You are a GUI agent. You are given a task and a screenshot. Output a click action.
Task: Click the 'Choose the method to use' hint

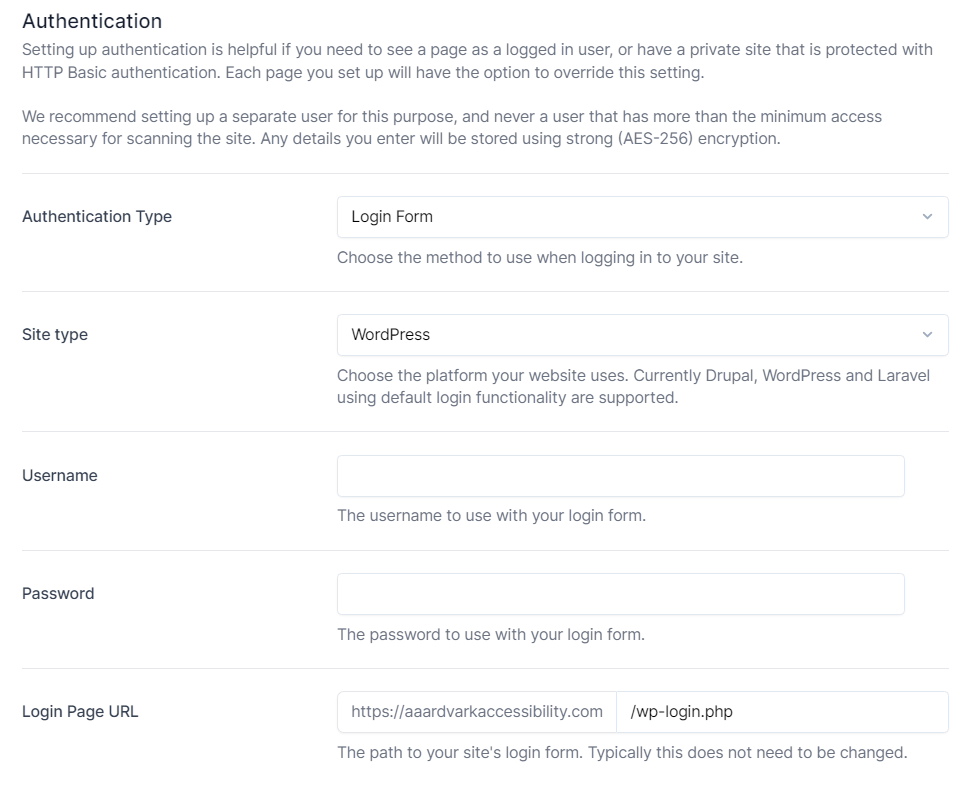(540, 258)
